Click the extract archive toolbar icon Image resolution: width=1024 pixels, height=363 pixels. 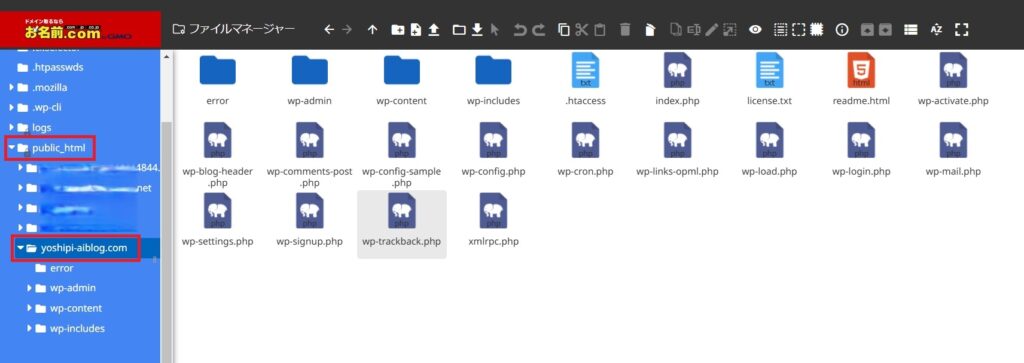[x=867, y=29]
